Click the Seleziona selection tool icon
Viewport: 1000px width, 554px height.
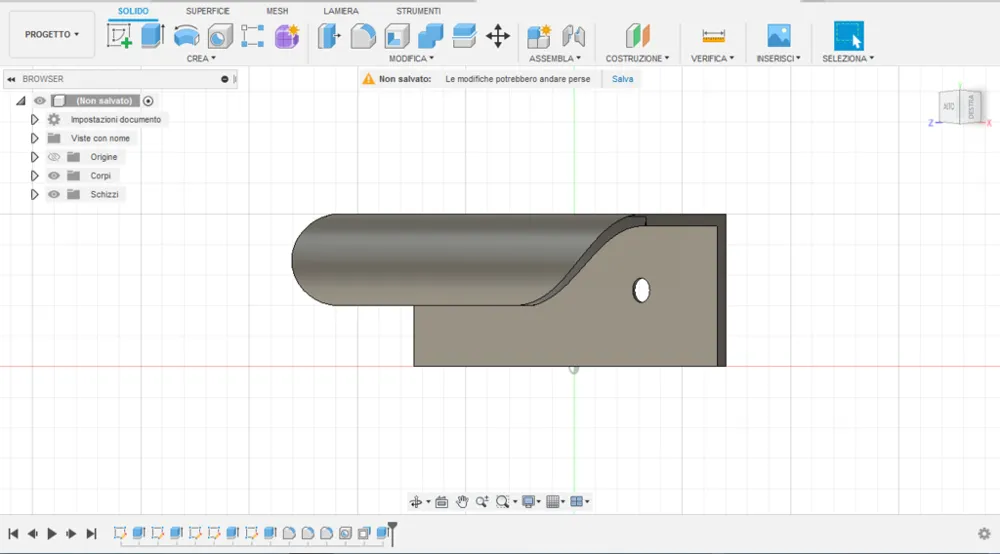(x=849, y=36)
